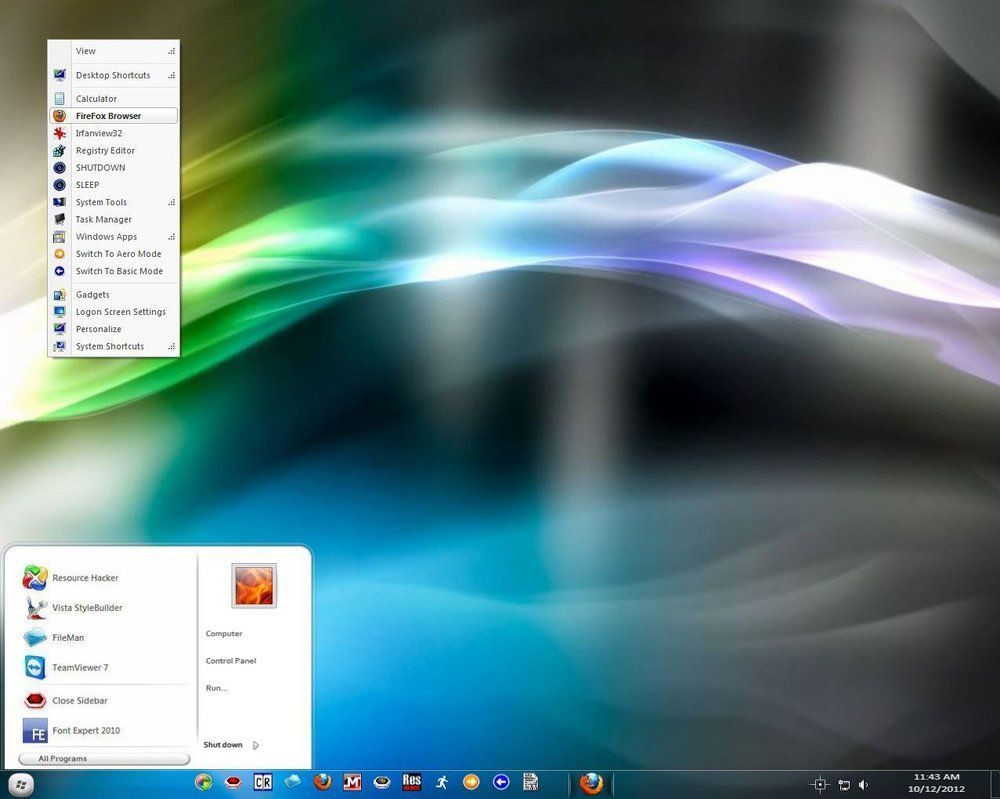Open the running Firefox taskbar button
The width and height of the screenshot is (1000, 799).
(591, 783)
